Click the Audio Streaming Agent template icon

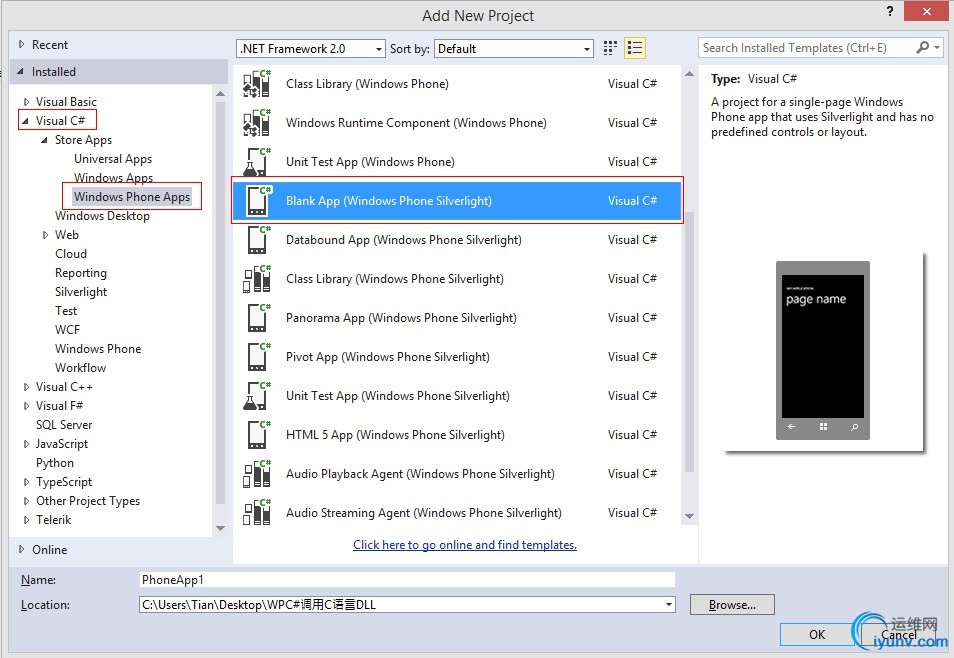click(257, 512)
